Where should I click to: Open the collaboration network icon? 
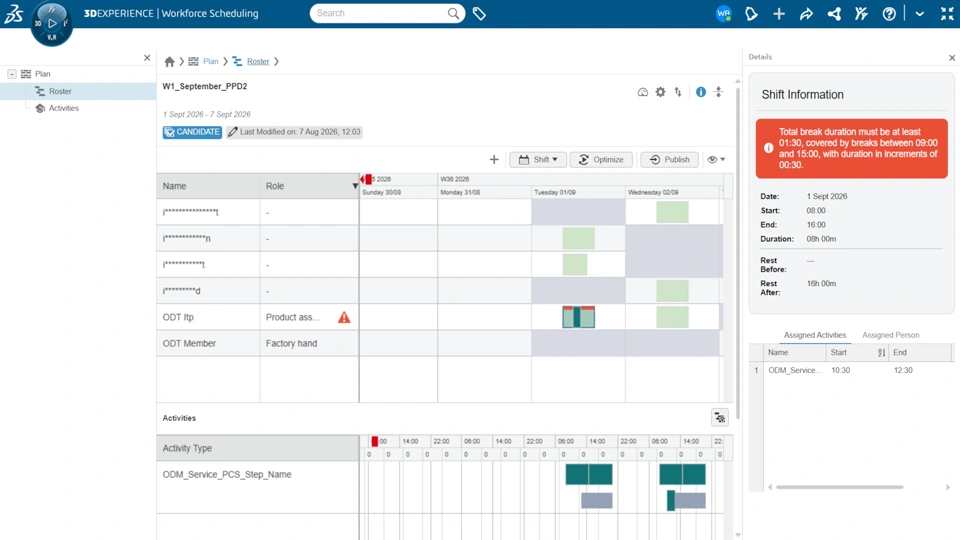click(834, 13)
